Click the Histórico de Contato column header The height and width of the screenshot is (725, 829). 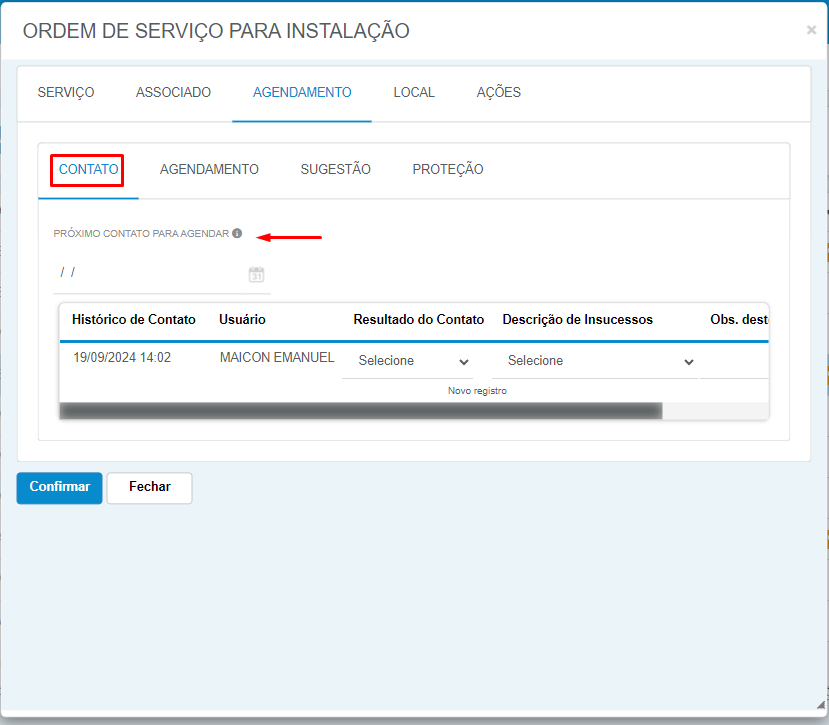134,319
